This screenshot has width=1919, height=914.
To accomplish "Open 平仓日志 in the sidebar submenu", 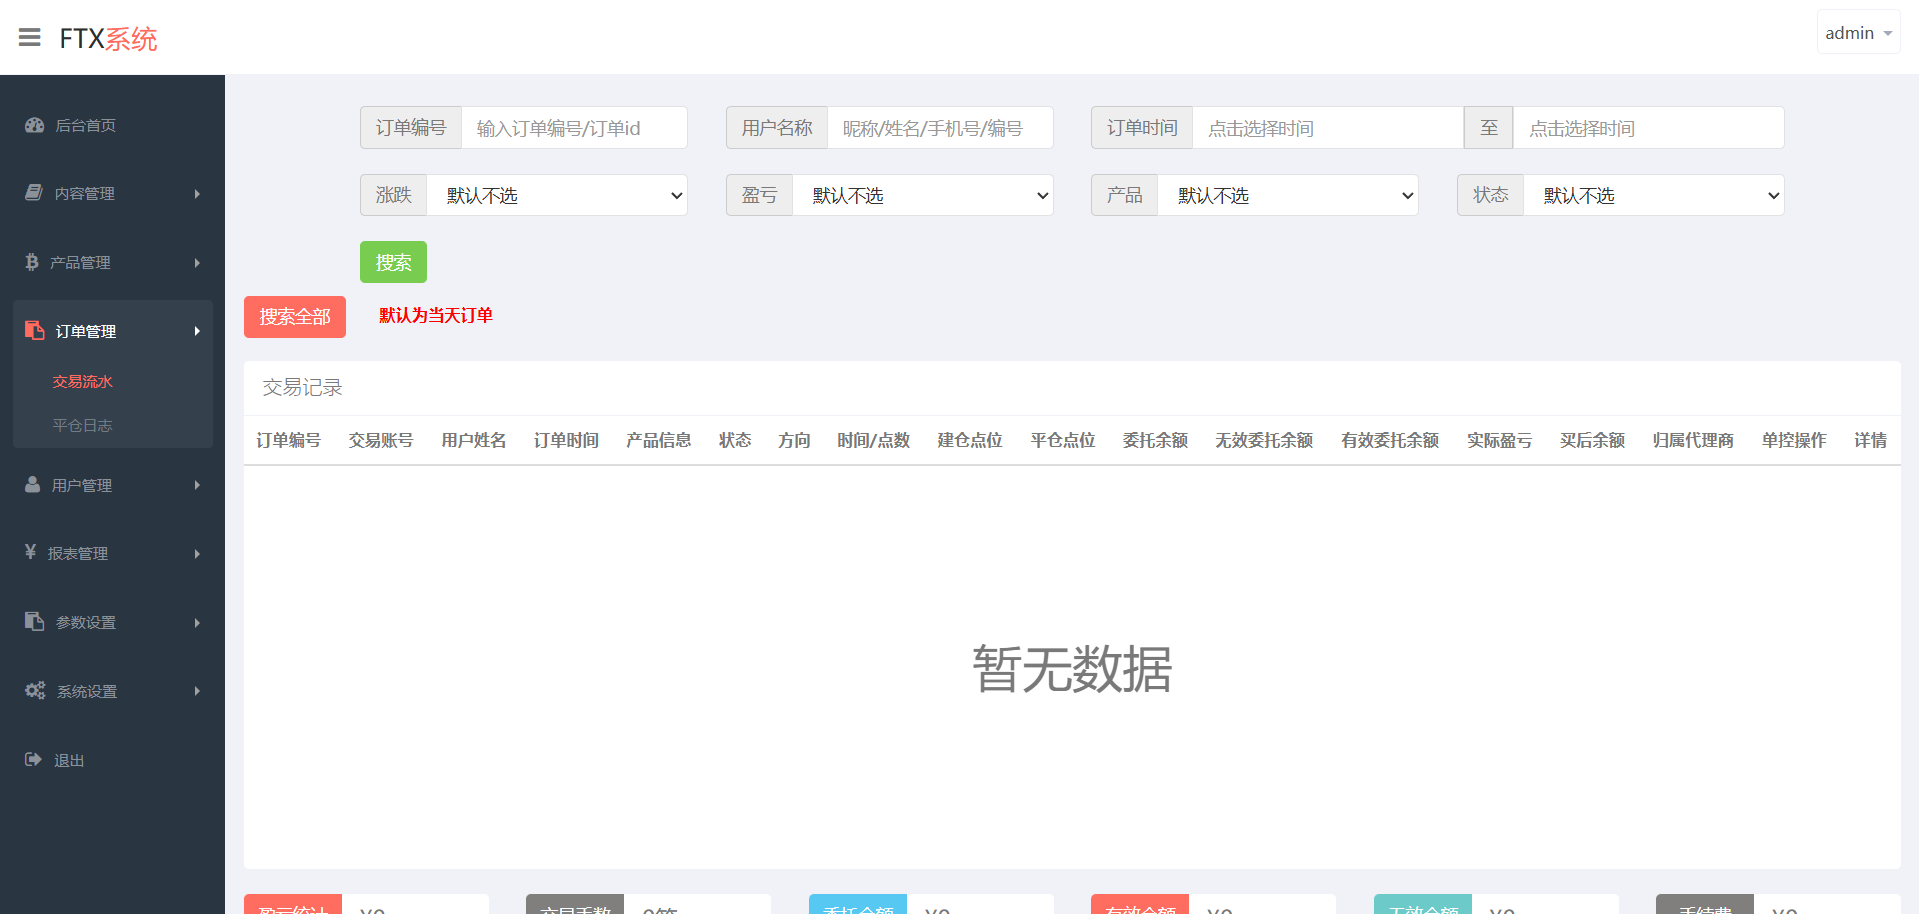I will [x=83, y=426].
